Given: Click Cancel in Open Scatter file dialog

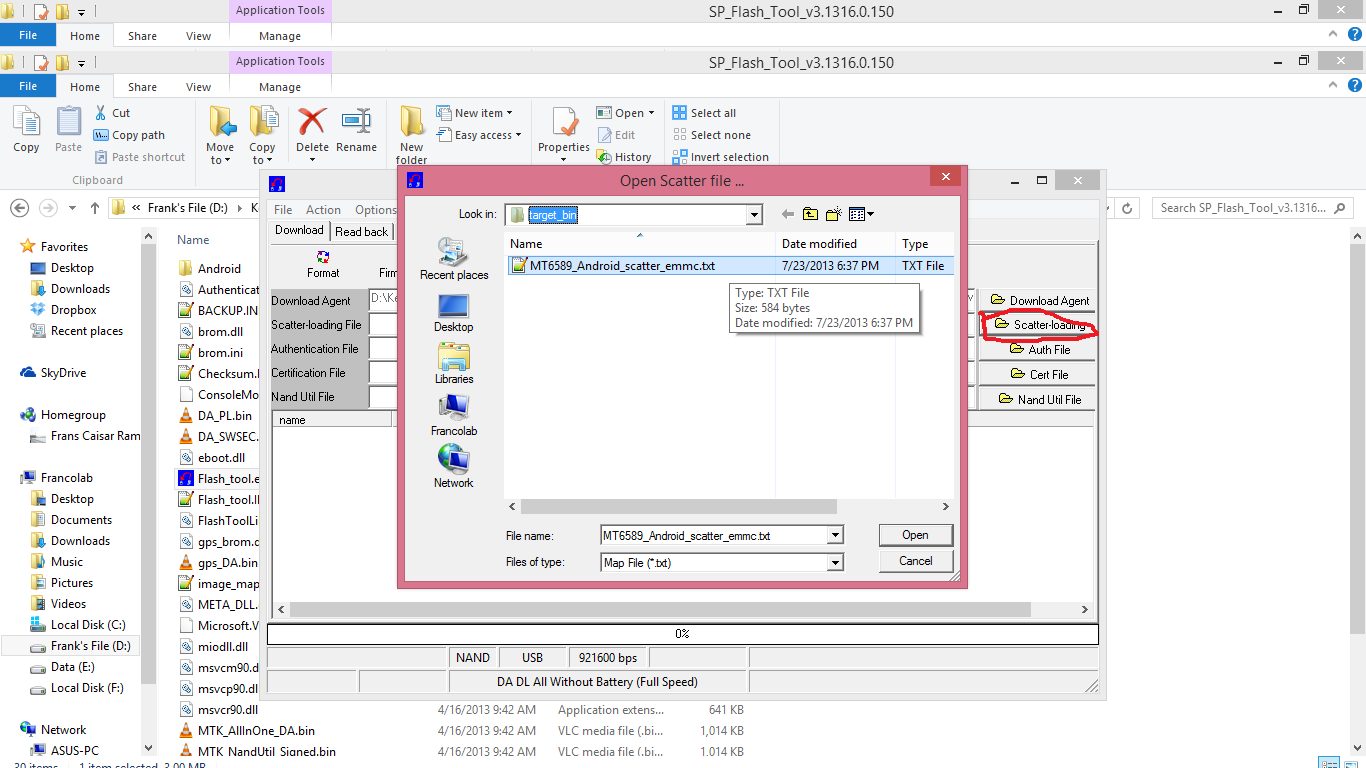Looking at the screenshot, I should coord(916,561).
